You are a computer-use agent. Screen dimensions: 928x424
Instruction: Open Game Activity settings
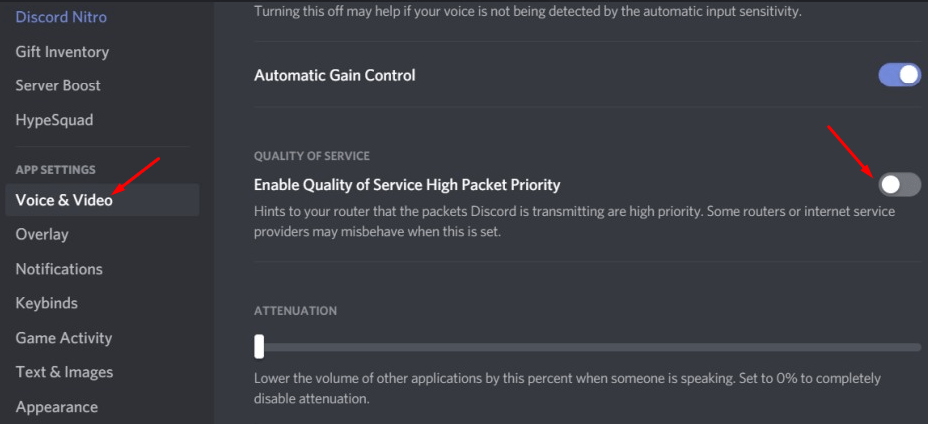[x=63, y=338]
